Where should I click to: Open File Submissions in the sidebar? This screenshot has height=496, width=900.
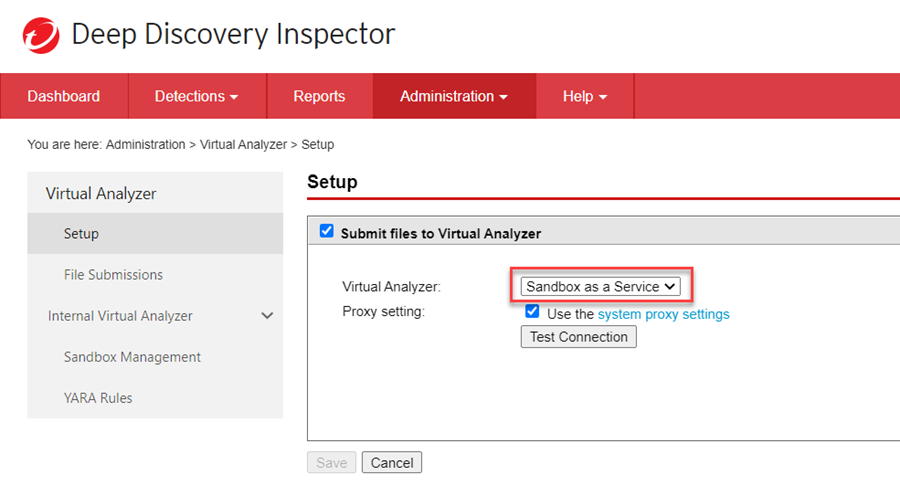click(113, 275)
